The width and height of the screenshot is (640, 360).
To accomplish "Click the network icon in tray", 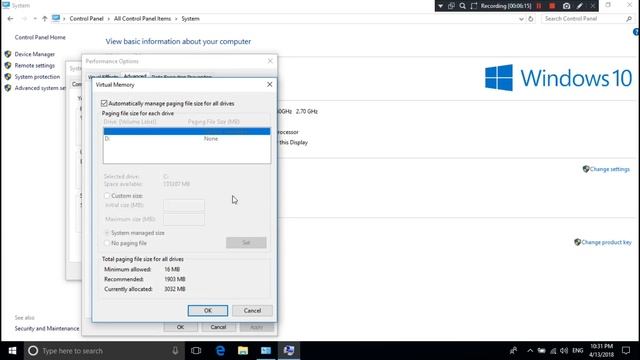I will (x=553, y=351).
